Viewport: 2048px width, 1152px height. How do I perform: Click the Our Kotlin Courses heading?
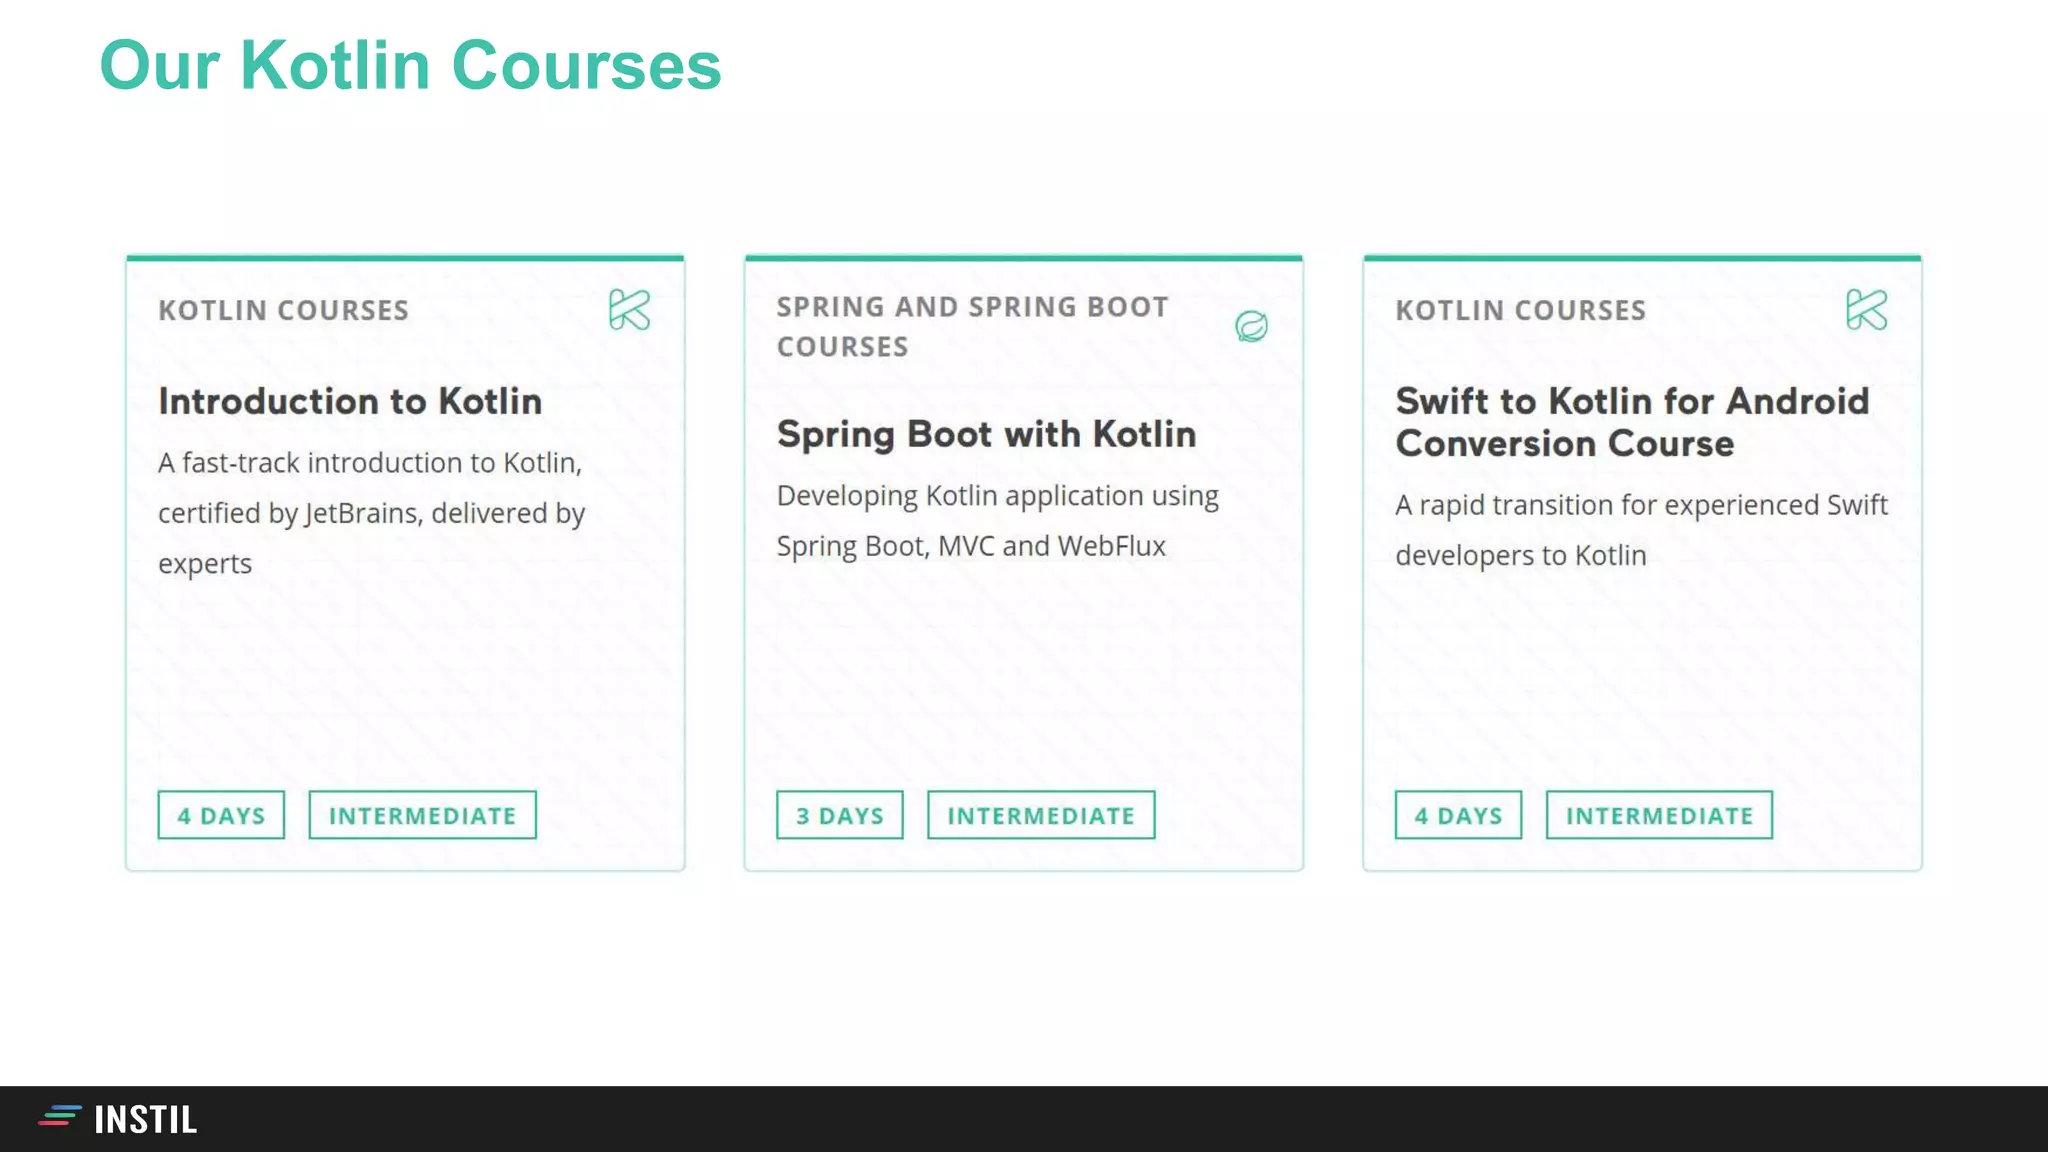[410, 65]
